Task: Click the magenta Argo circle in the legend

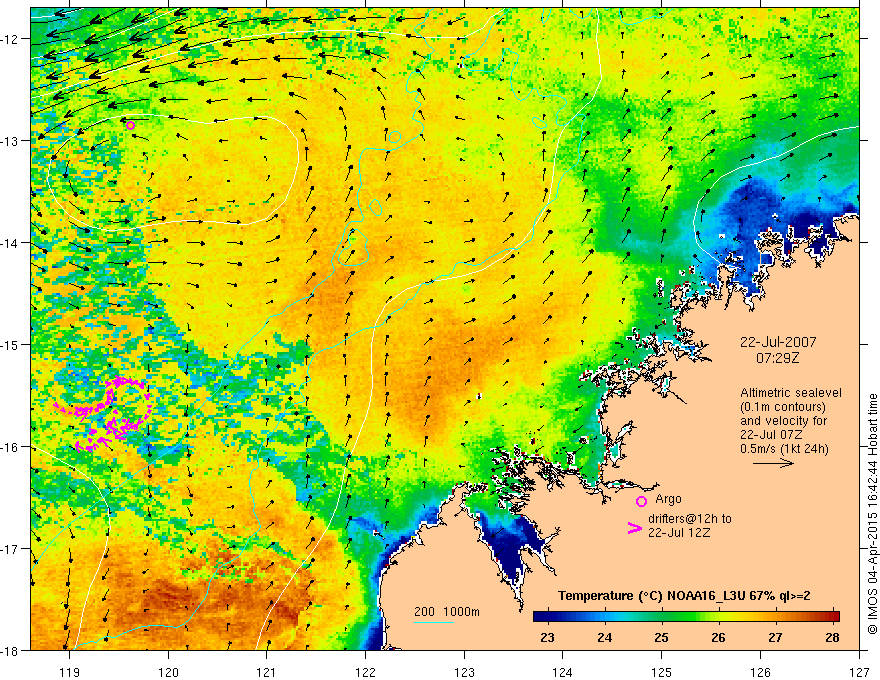Action: [641, 501]
